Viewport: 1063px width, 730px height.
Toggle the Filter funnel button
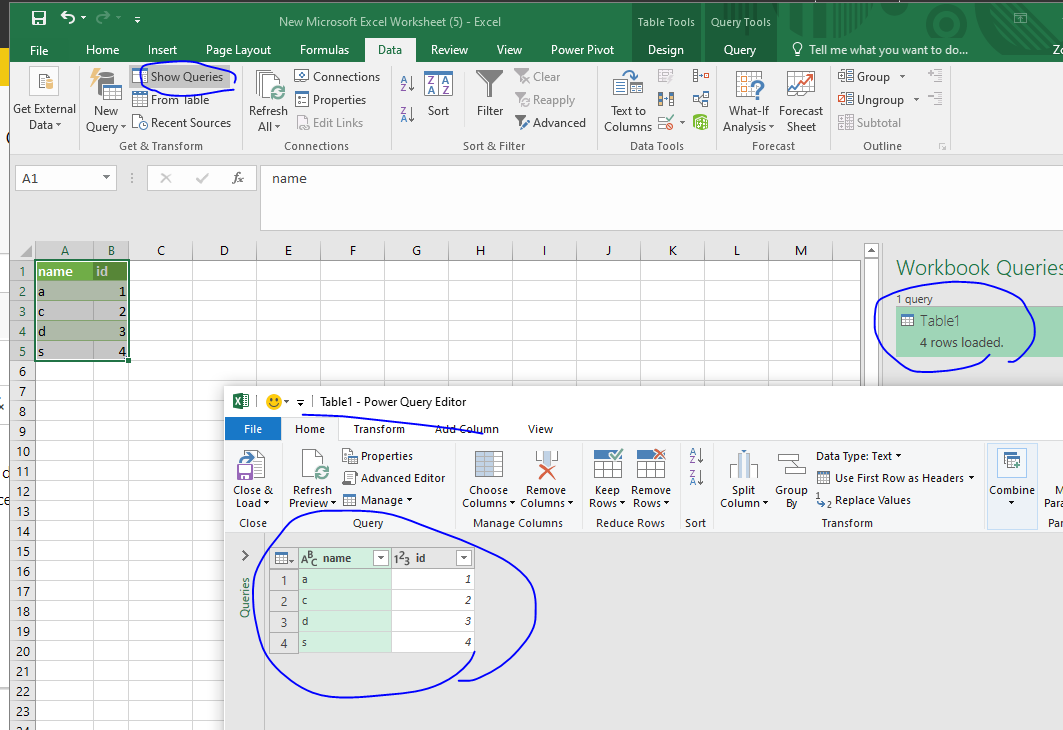pos(489,95)
